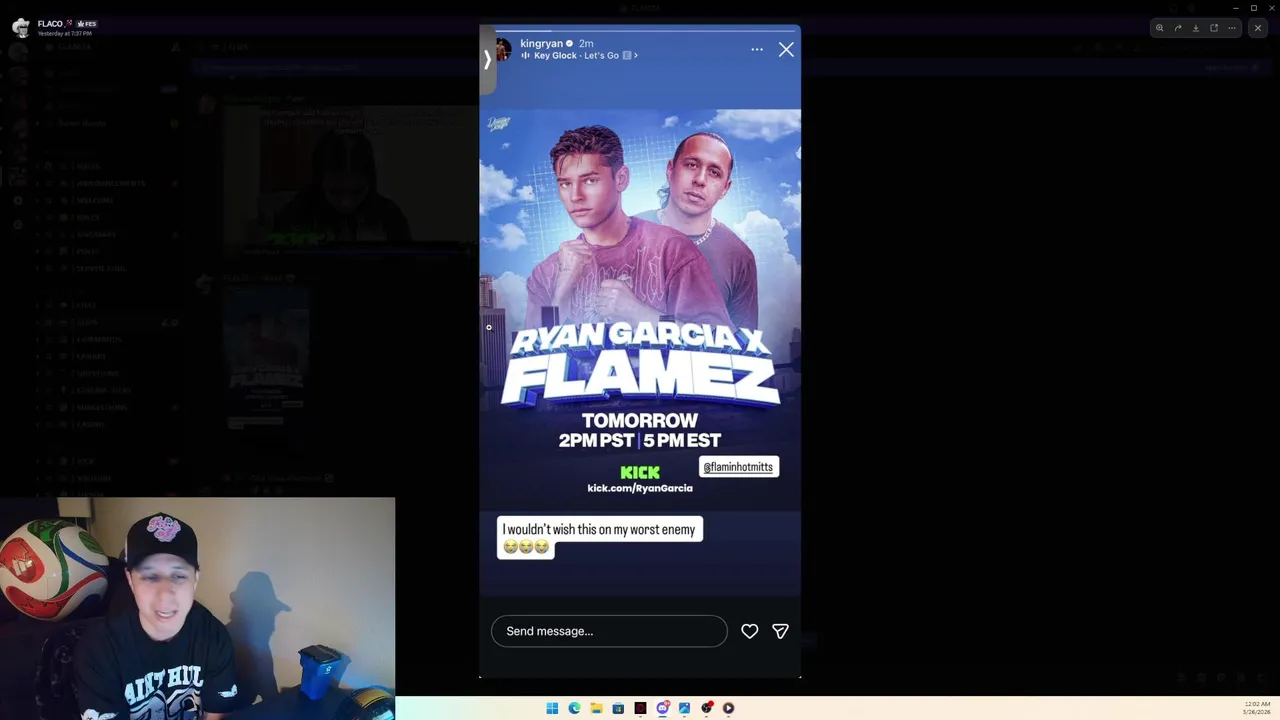Click the FLACO username in the viewer header
This screenshot has width=1280, height=720.
(x=50, y=23)
